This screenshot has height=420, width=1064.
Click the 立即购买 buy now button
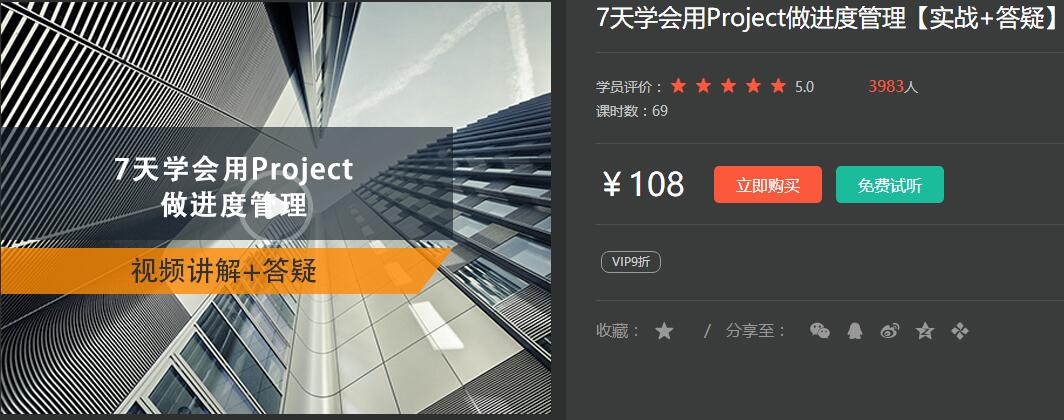767,185
